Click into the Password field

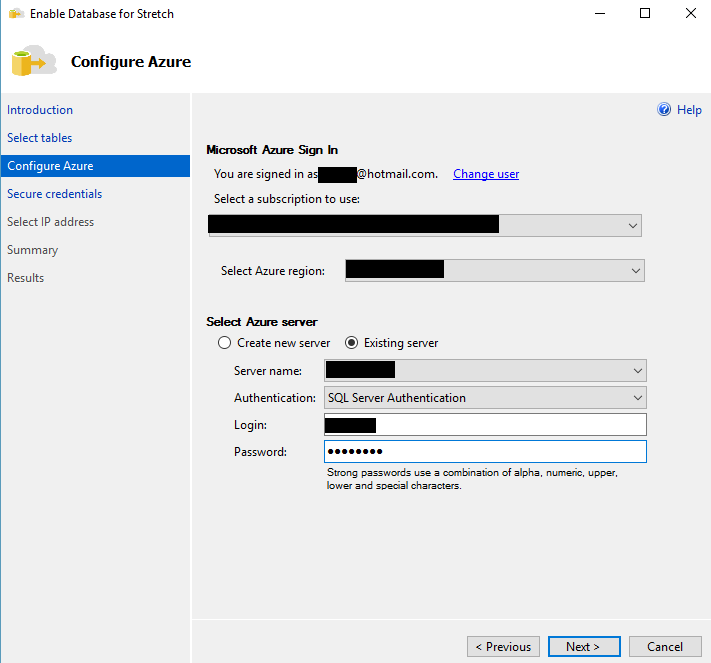click(485, 452)
